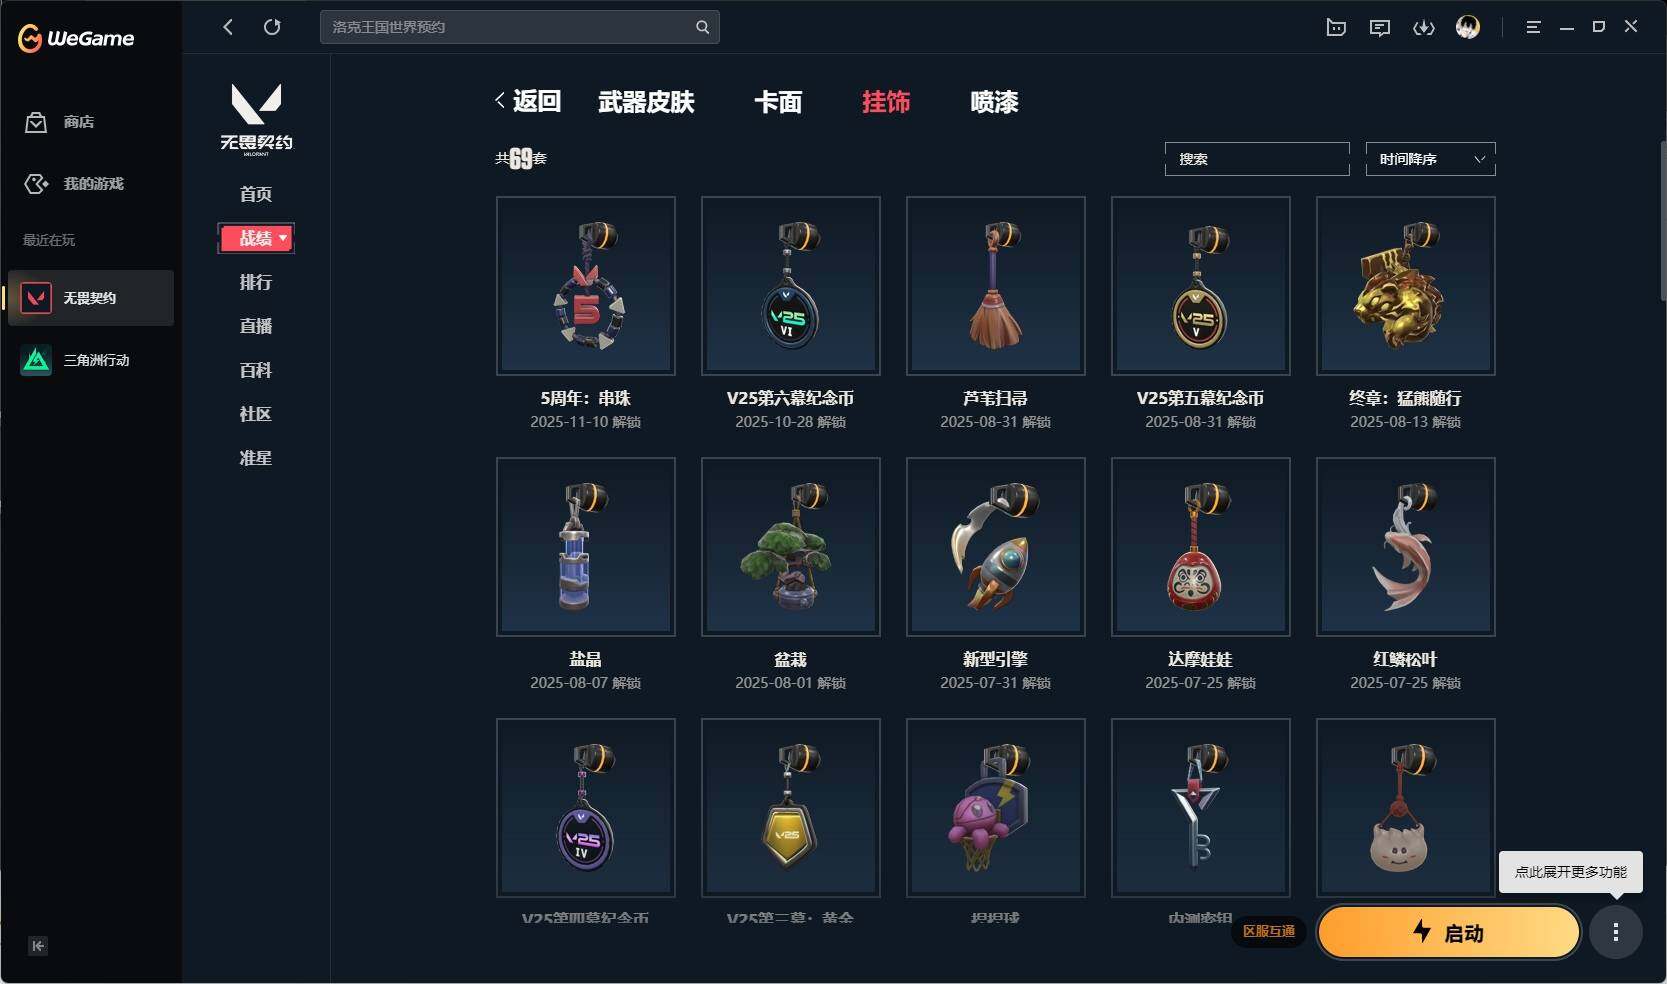1667x984 pixels.
Task: Open the download manager icon
Action: tap(1423, 27)
